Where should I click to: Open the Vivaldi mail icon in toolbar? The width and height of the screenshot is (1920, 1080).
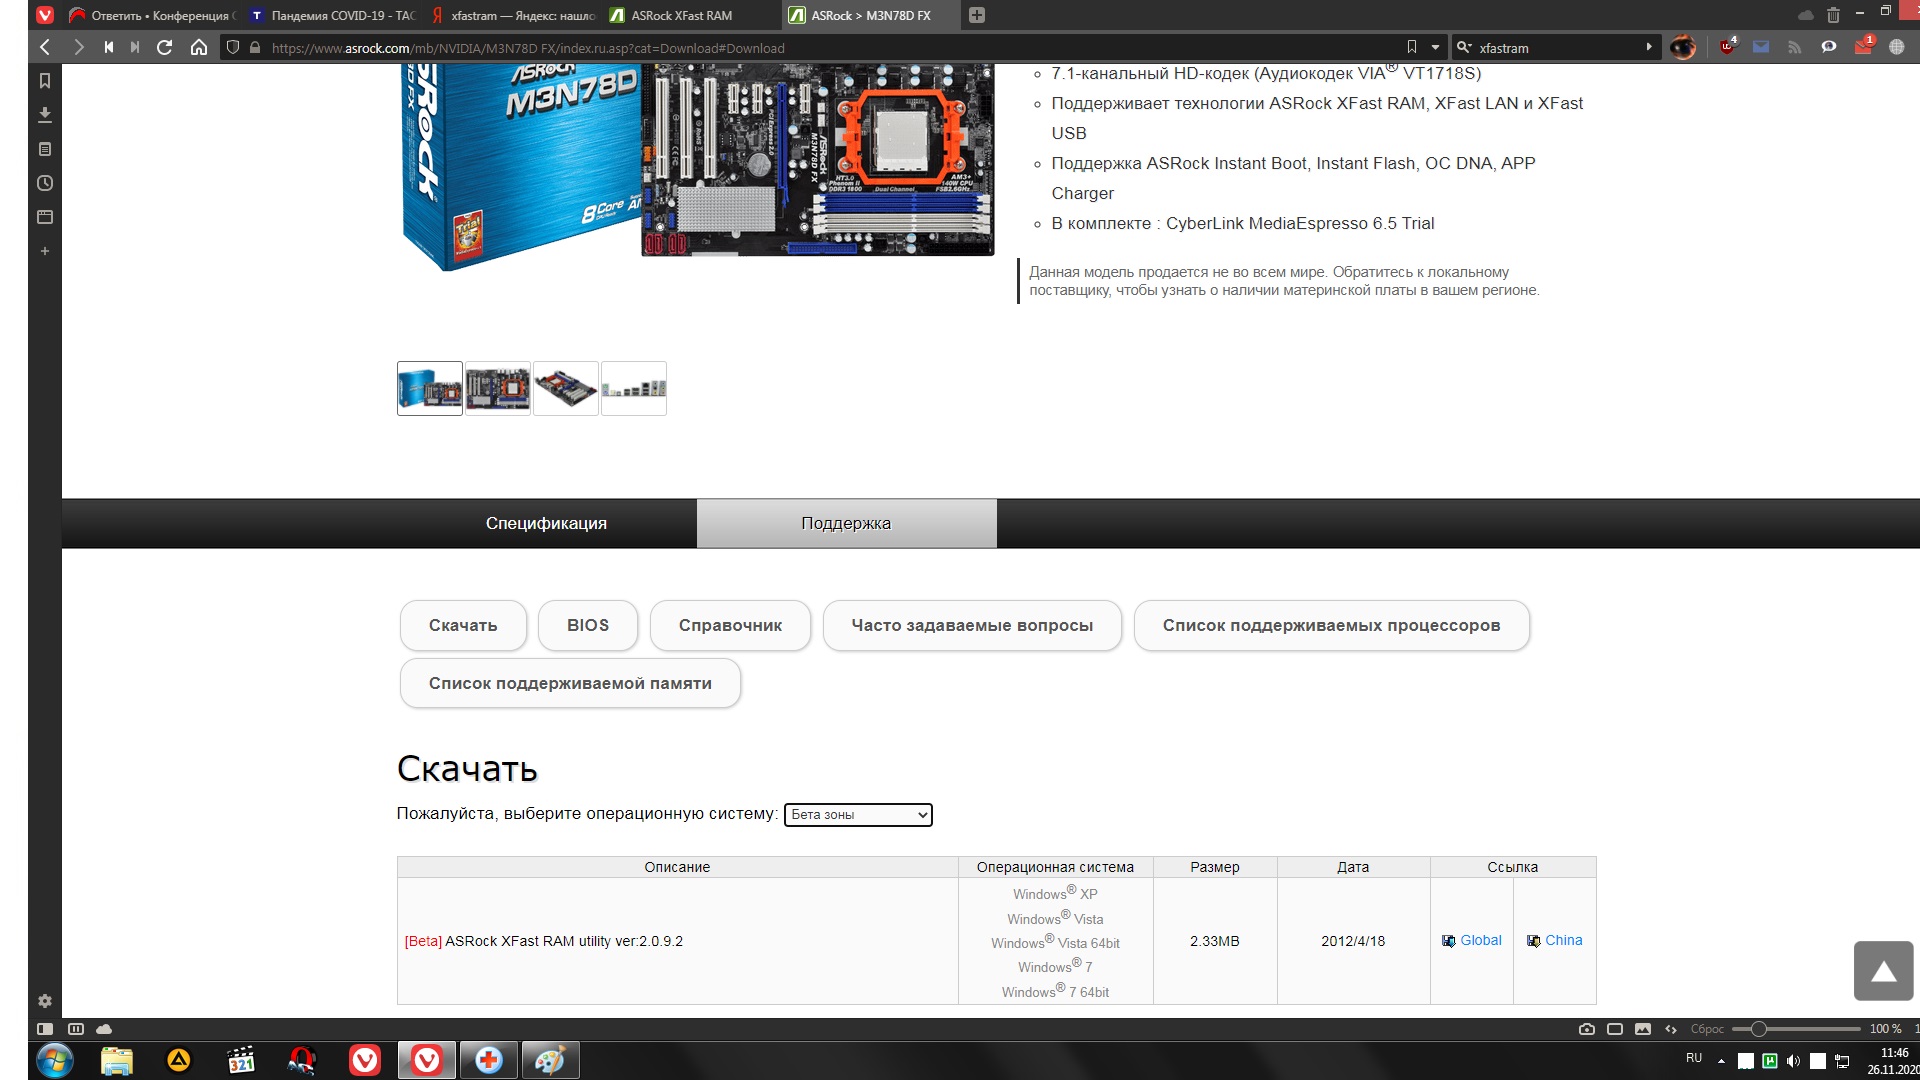point(1761,47)
